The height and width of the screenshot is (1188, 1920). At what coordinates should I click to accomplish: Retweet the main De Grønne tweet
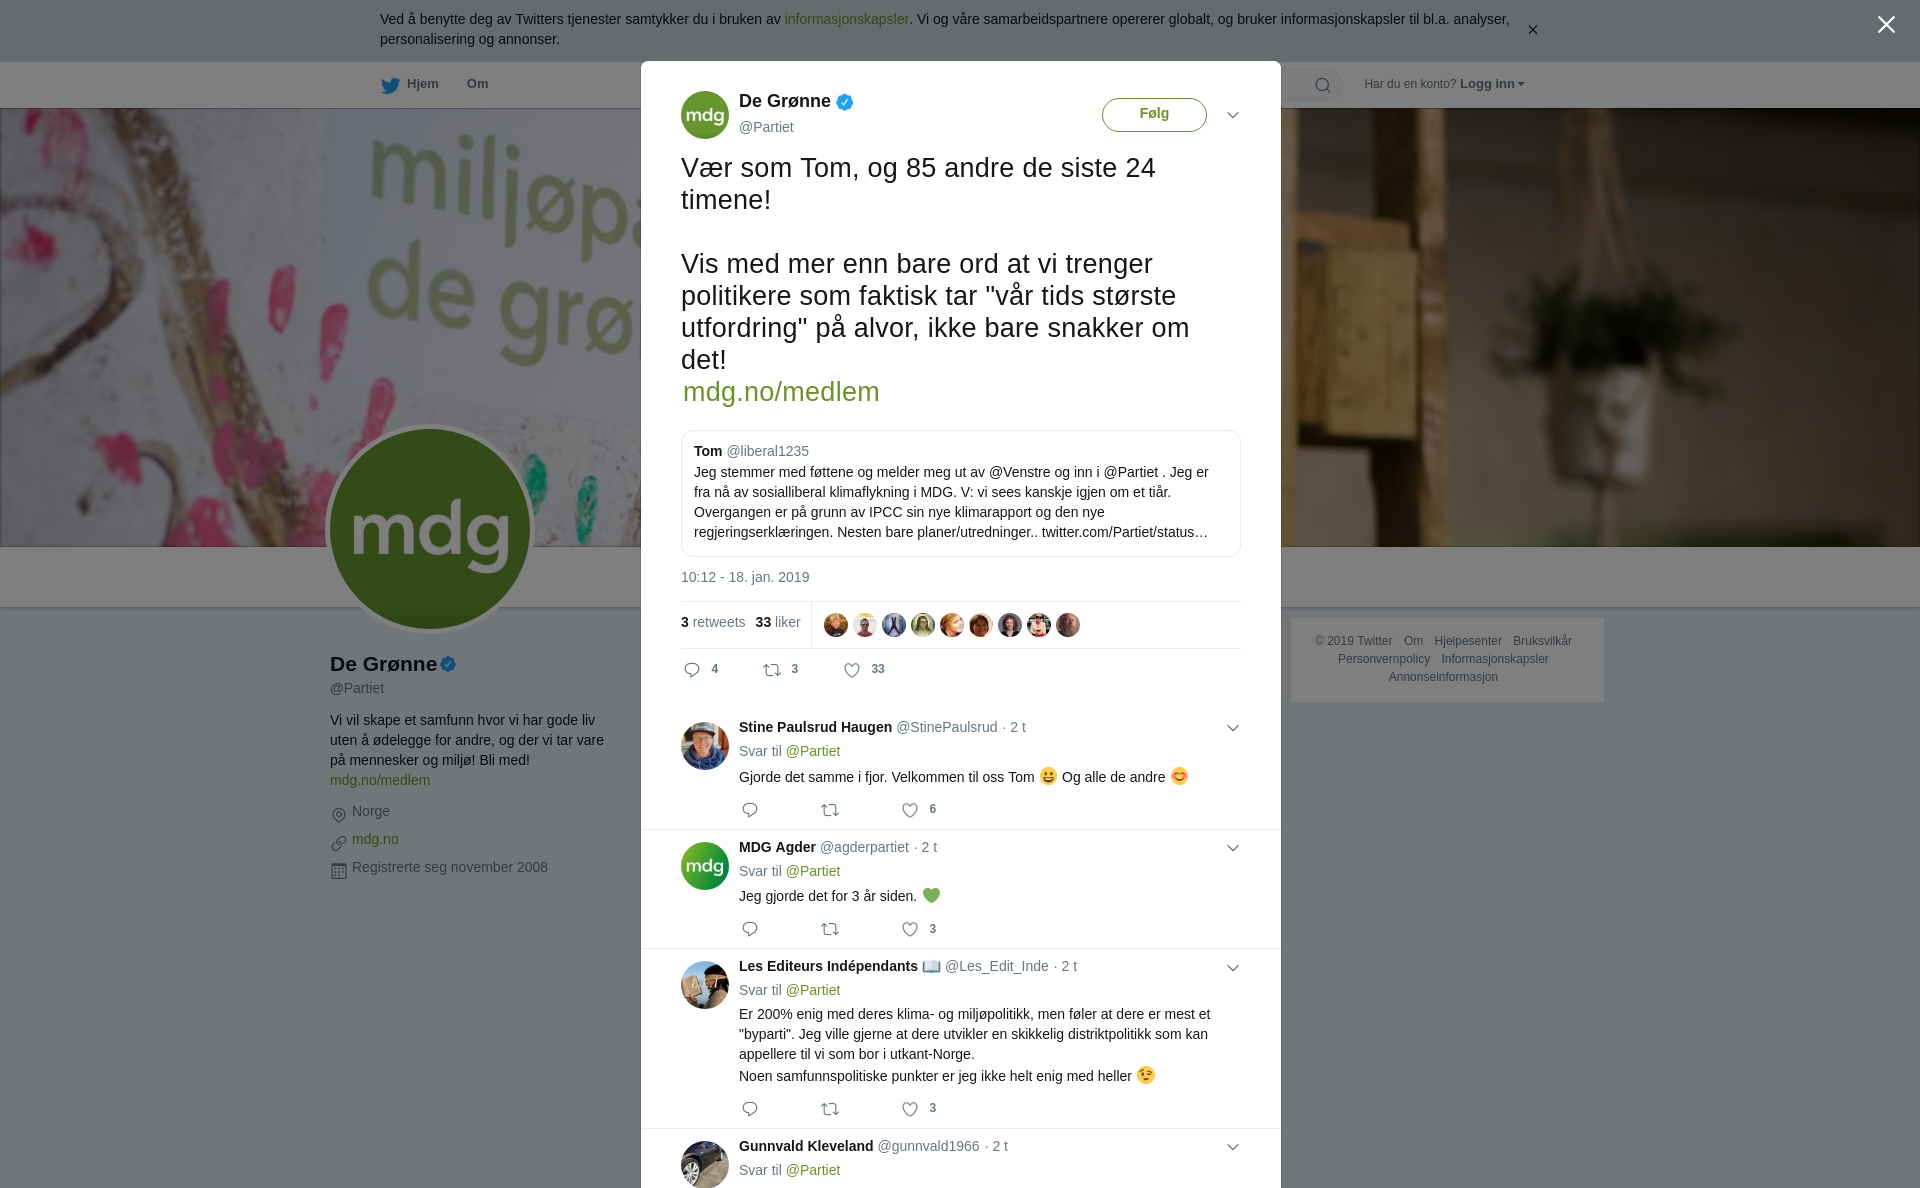point(772,670)
